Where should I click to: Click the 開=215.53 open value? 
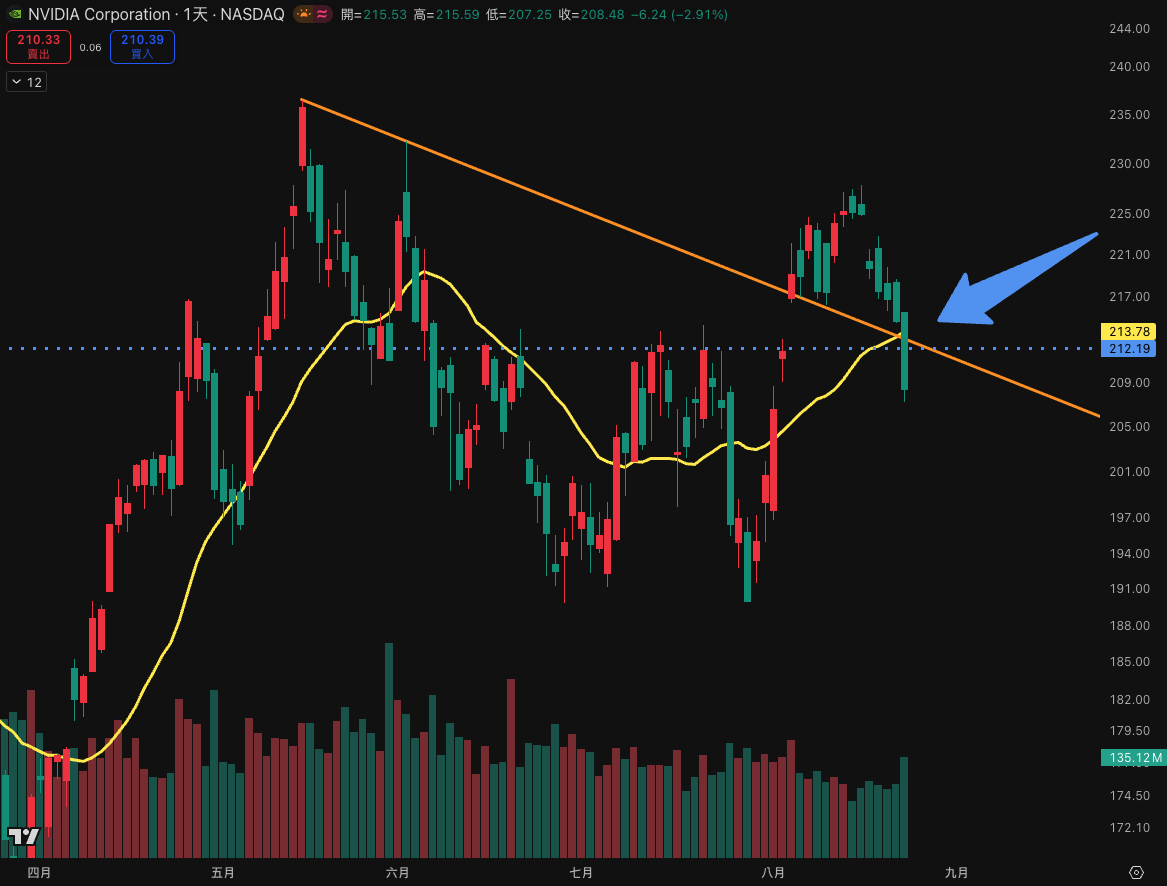pyautogui.click(x=374, y=14)
